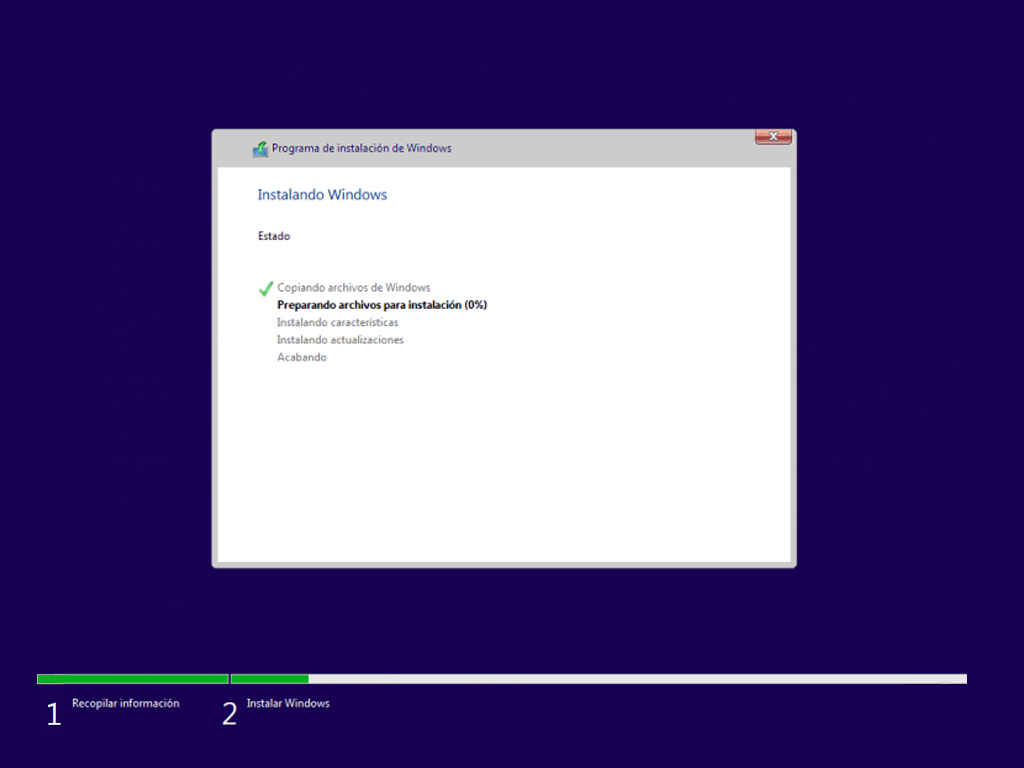Click the step number 2 indicator

click(229, 713)
